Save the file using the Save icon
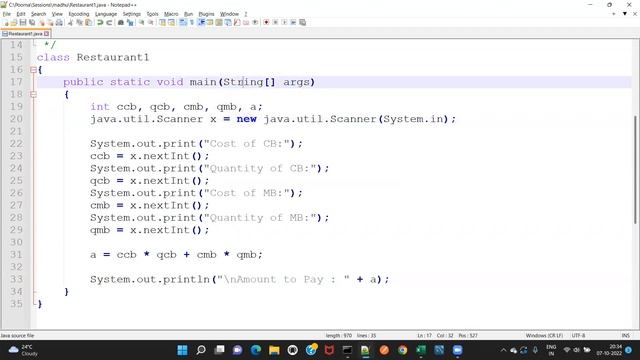The image size is (640, 360). point(23,22)
